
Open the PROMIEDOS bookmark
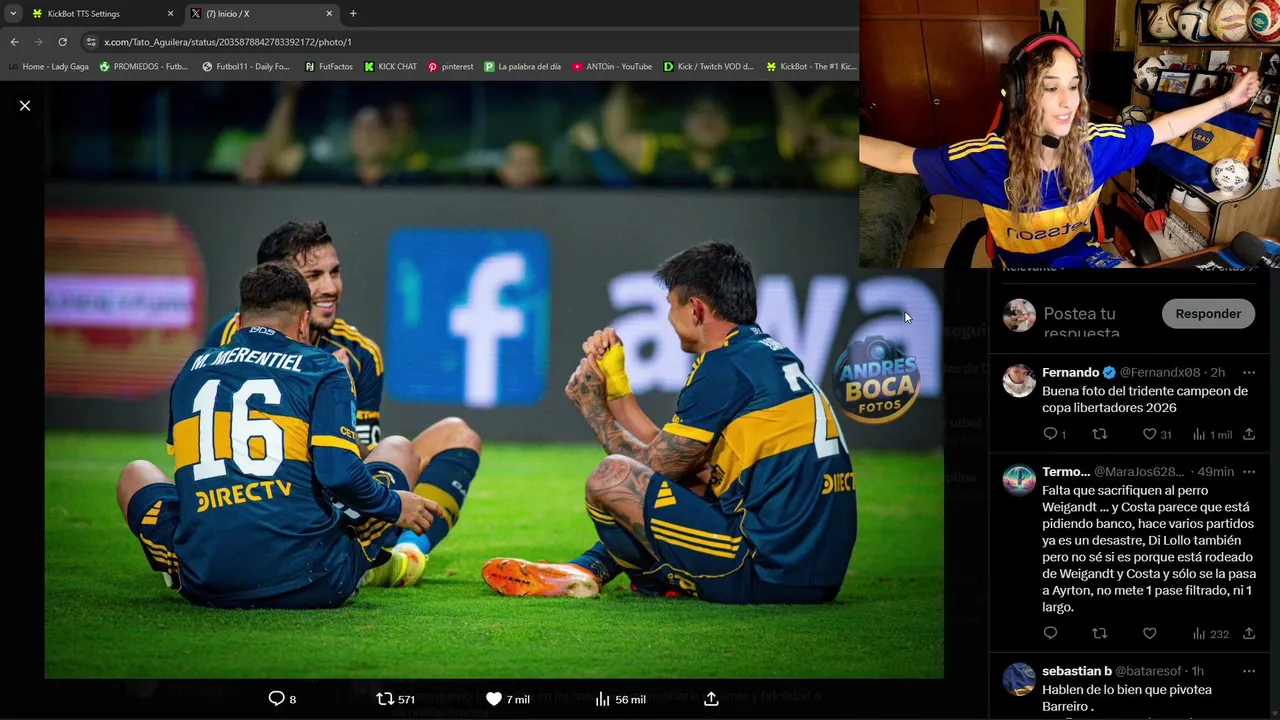coord(144,67)
